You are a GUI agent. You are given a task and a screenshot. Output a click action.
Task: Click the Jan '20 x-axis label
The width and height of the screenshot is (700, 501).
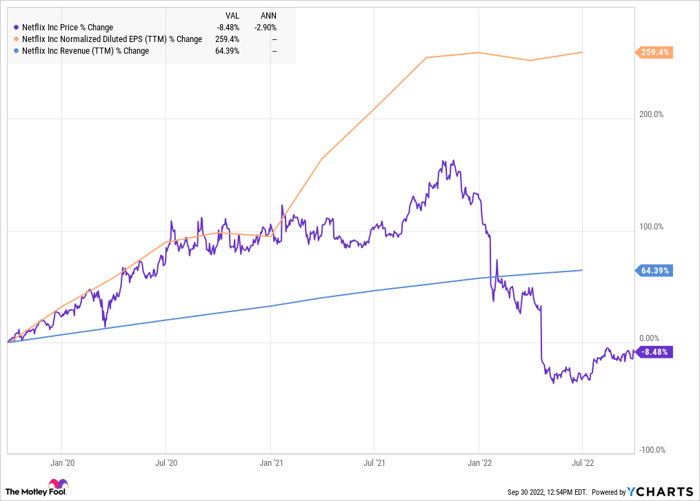point(62,464)
